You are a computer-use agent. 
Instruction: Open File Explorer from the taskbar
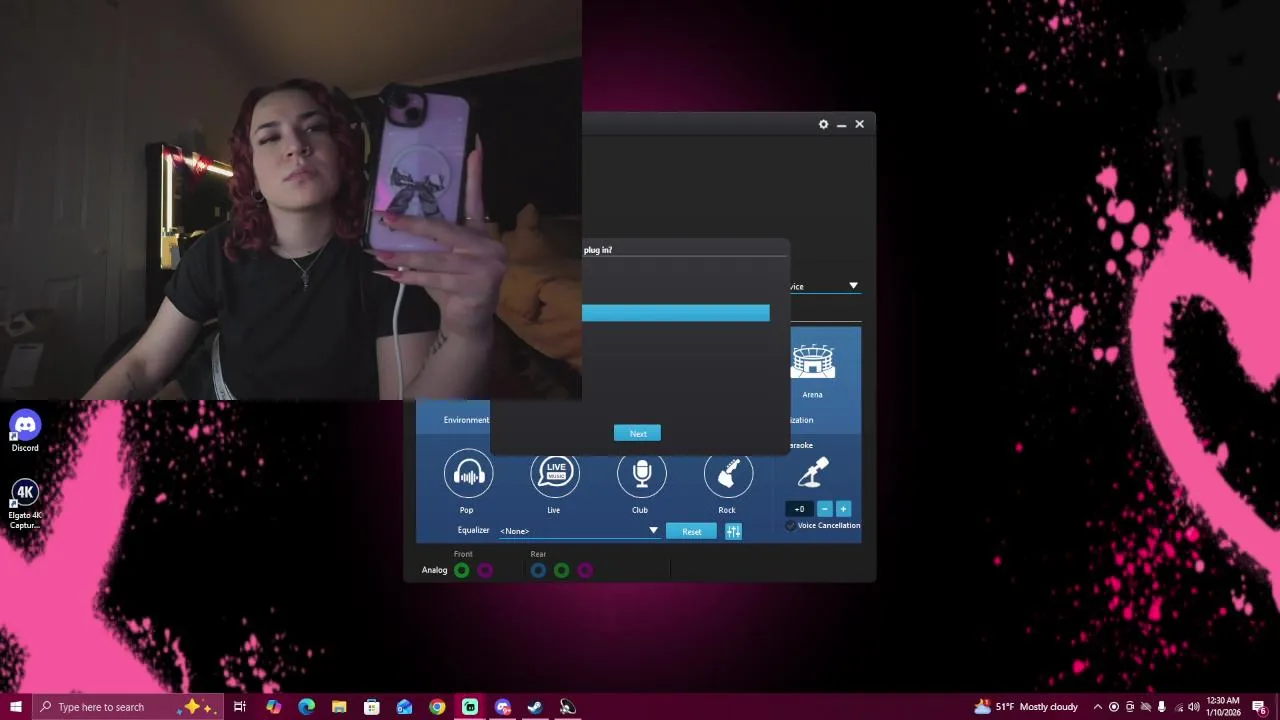coord(339,707)
